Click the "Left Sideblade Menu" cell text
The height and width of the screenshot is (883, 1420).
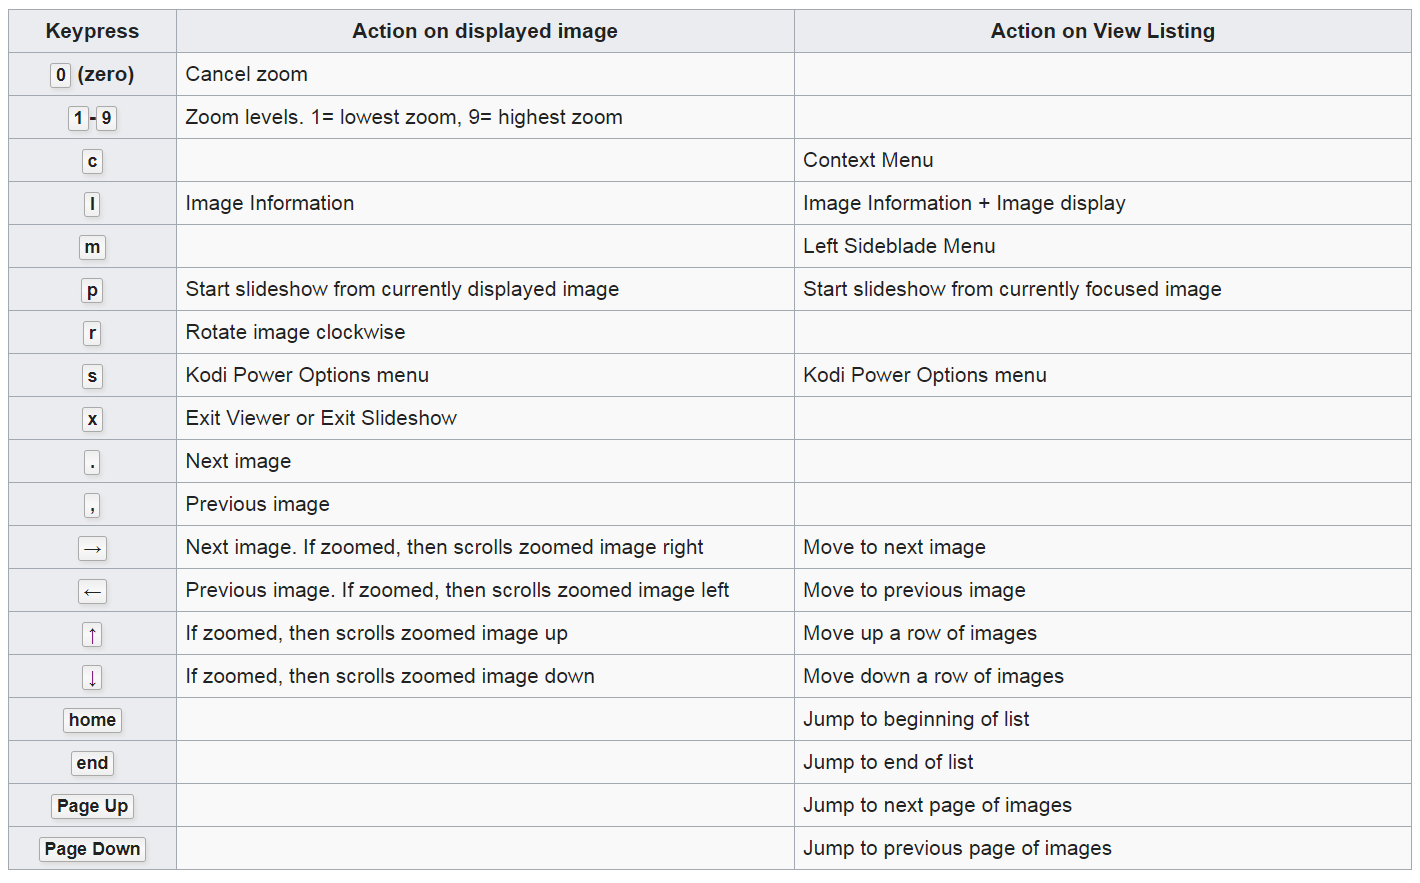899,246
